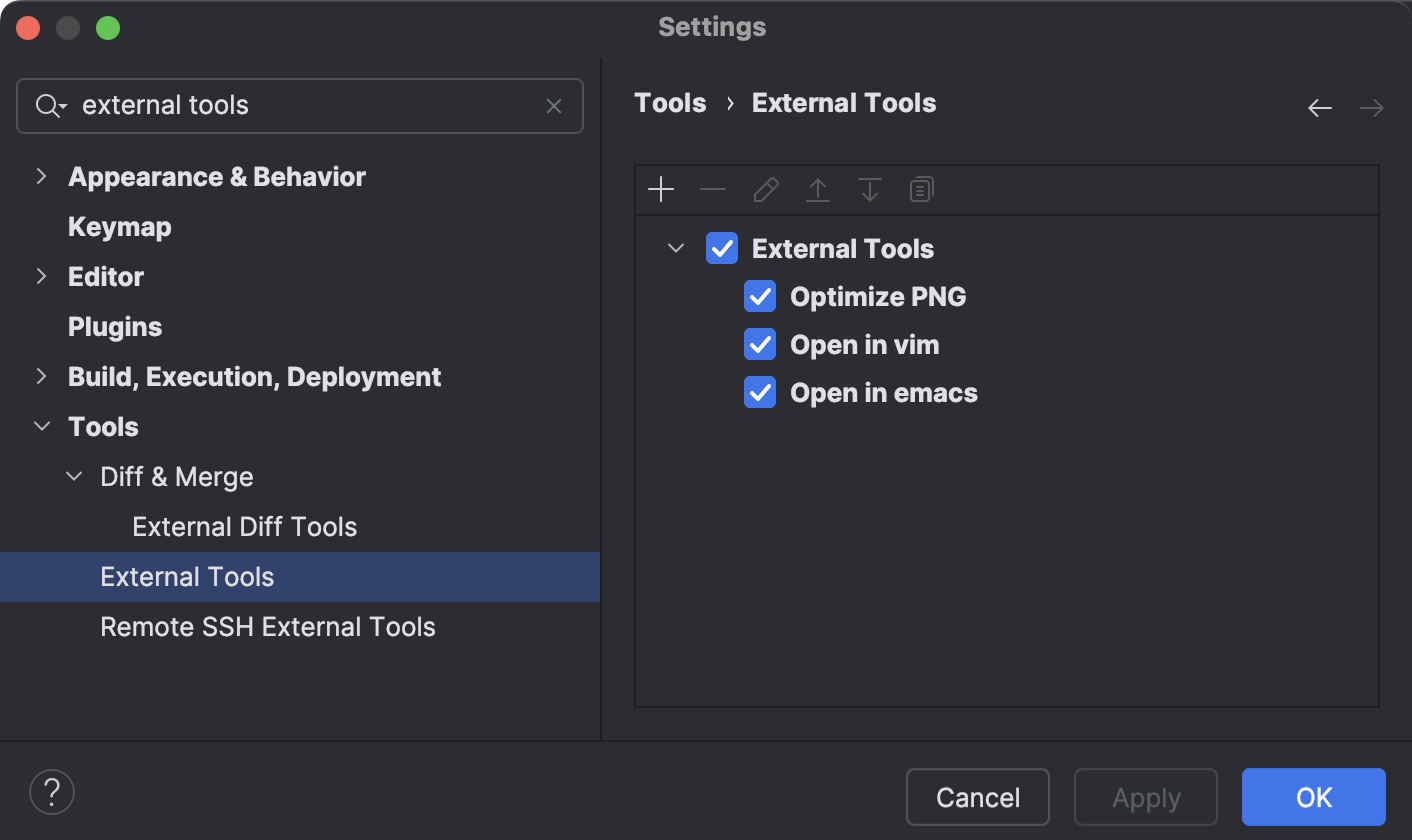1412x840 pixels.
Task: Close the Settings window with red button
Action: 28,28
